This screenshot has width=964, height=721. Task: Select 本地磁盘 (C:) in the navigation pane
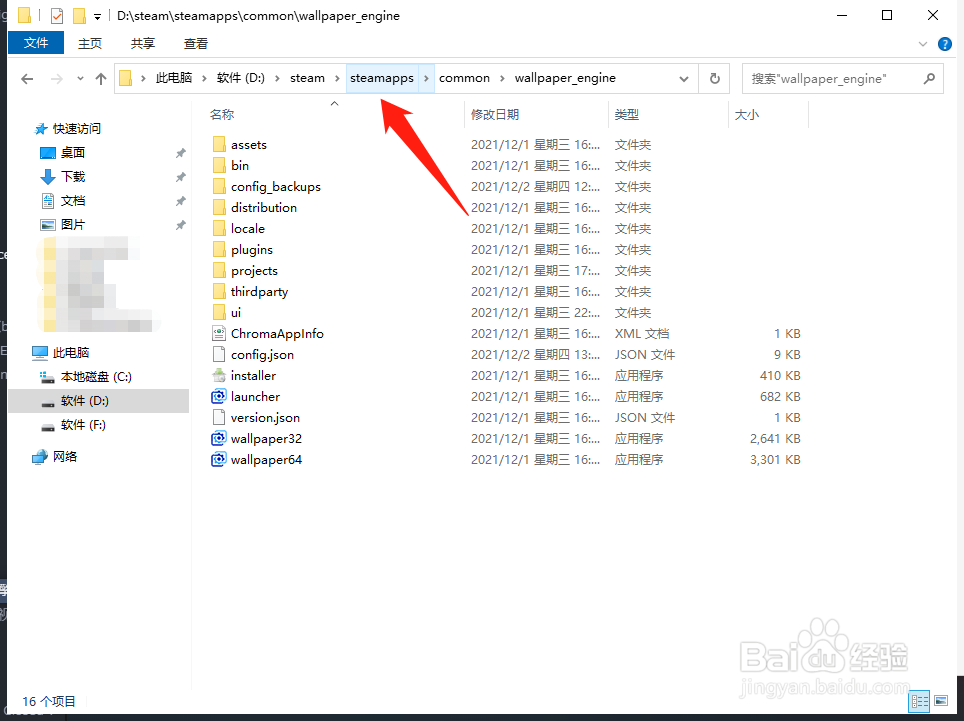pyautogui.click(x=96, y=377)
